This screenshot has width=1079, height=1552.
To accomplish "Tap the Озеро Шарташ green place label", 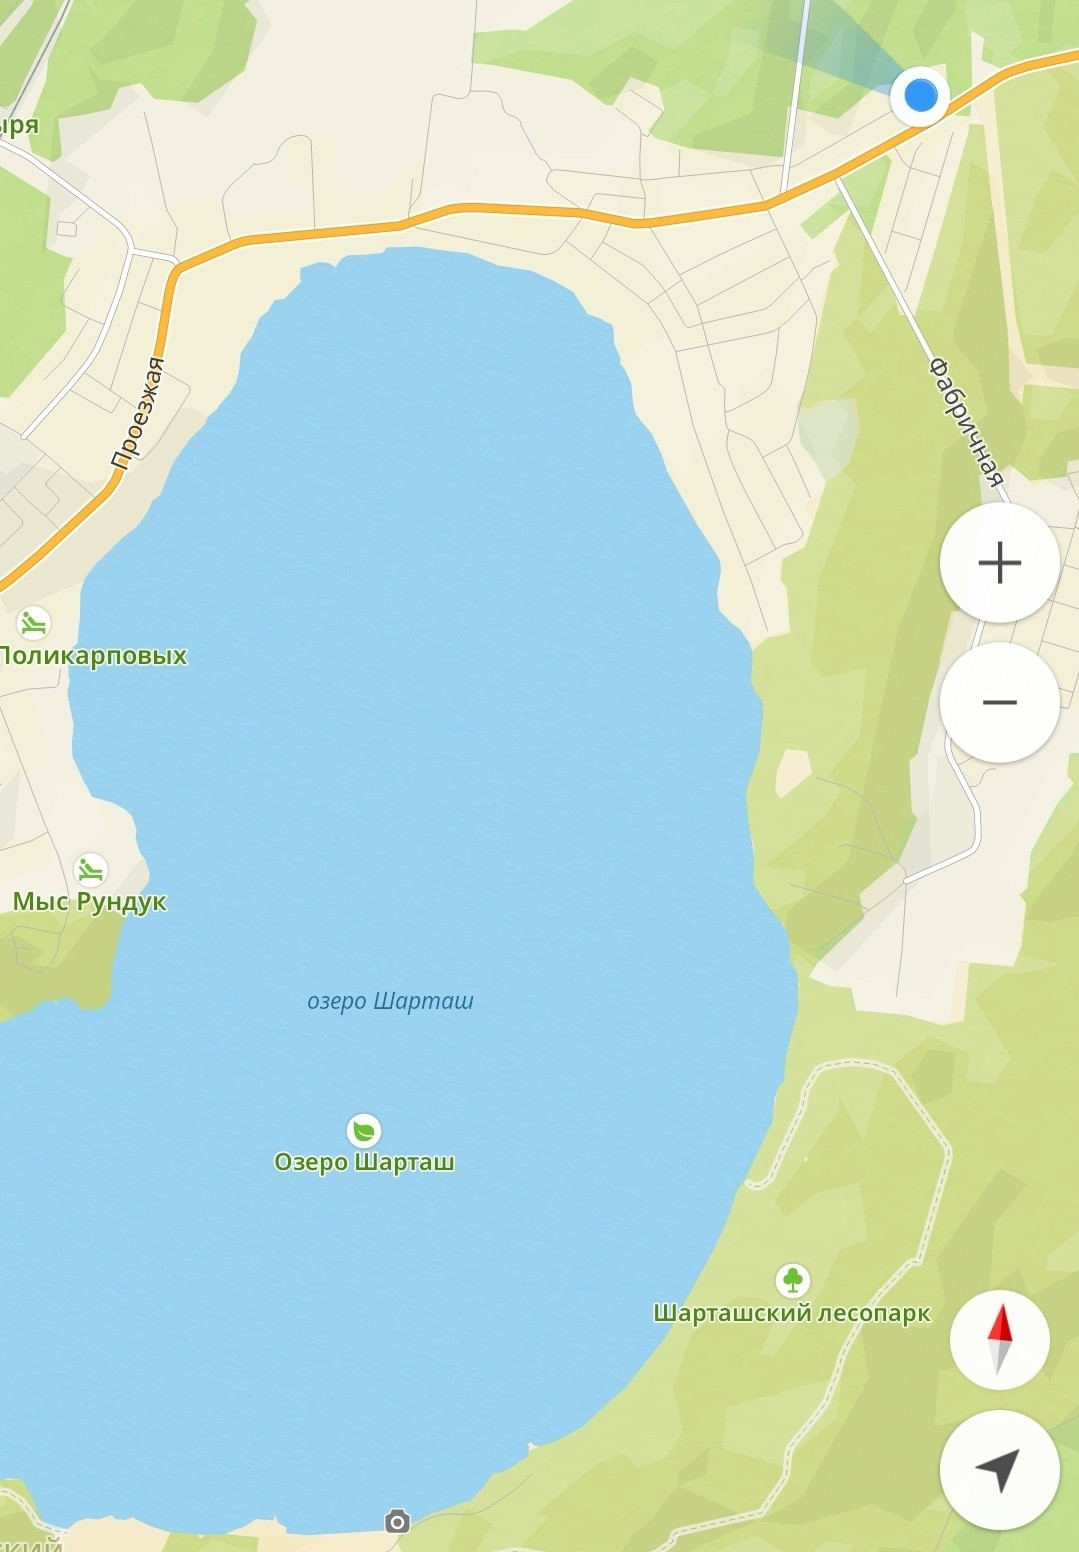I will pyautogui.click(x=364, y=1162).
